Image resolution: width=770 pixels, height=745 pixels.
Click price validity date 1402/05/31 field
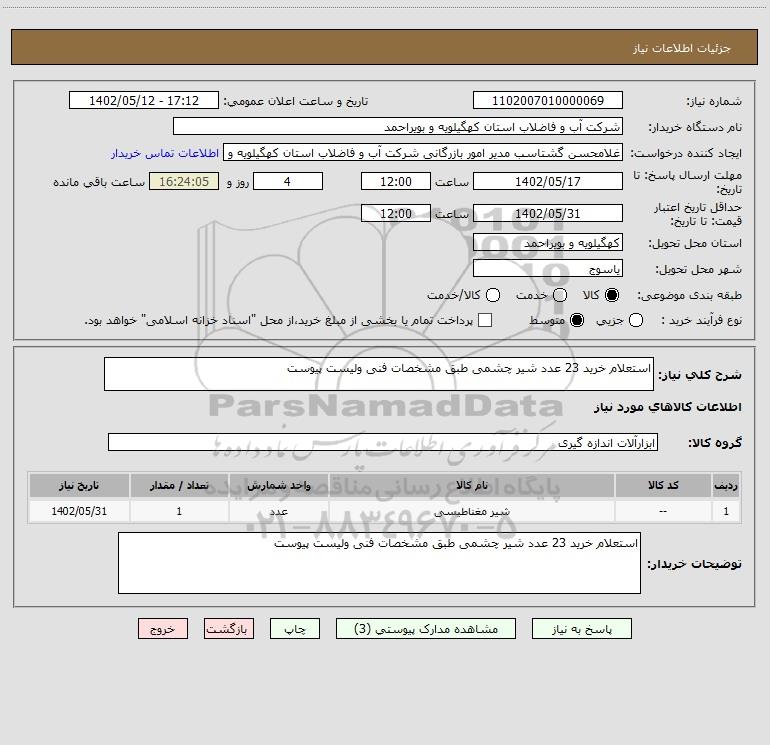(x=548, y=213)
